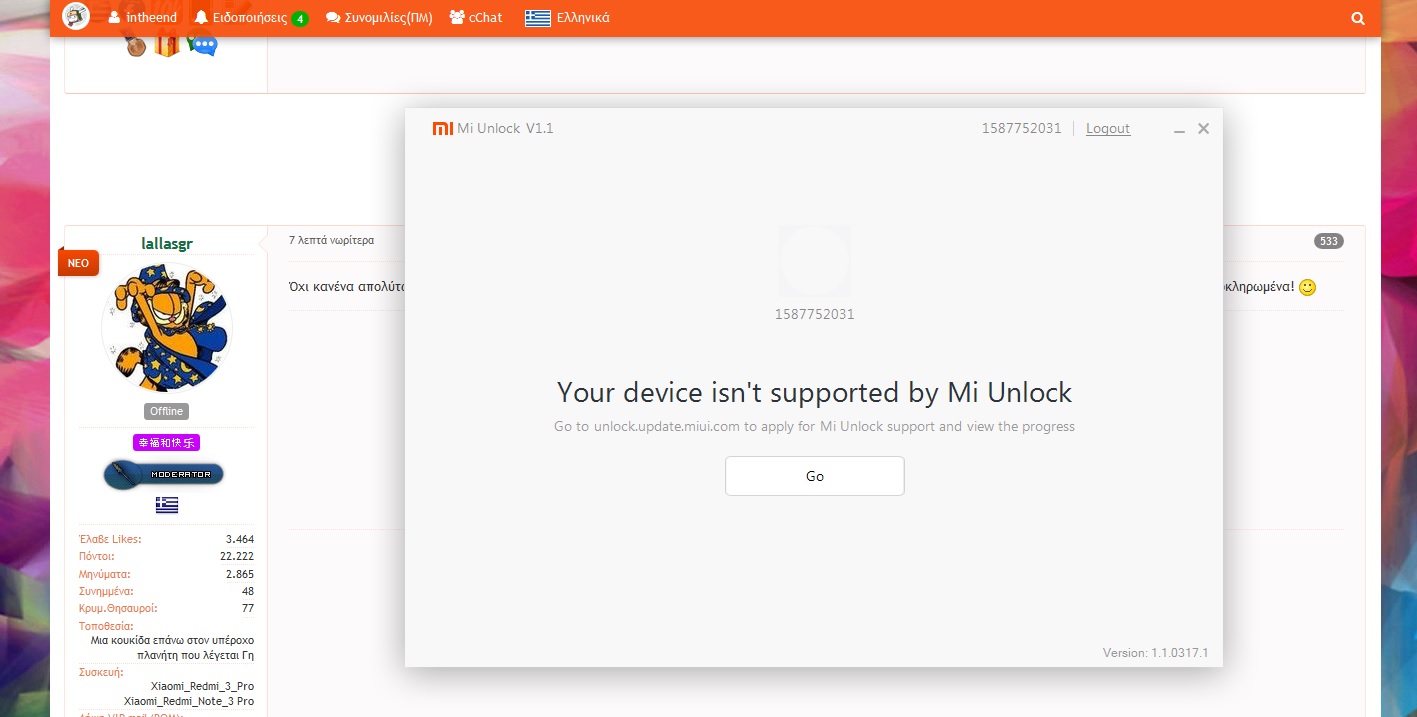The image size is (1417, 717).
Task: Click the gift box icon above the post
Action: pyautogui.click(x=167, y=44)
